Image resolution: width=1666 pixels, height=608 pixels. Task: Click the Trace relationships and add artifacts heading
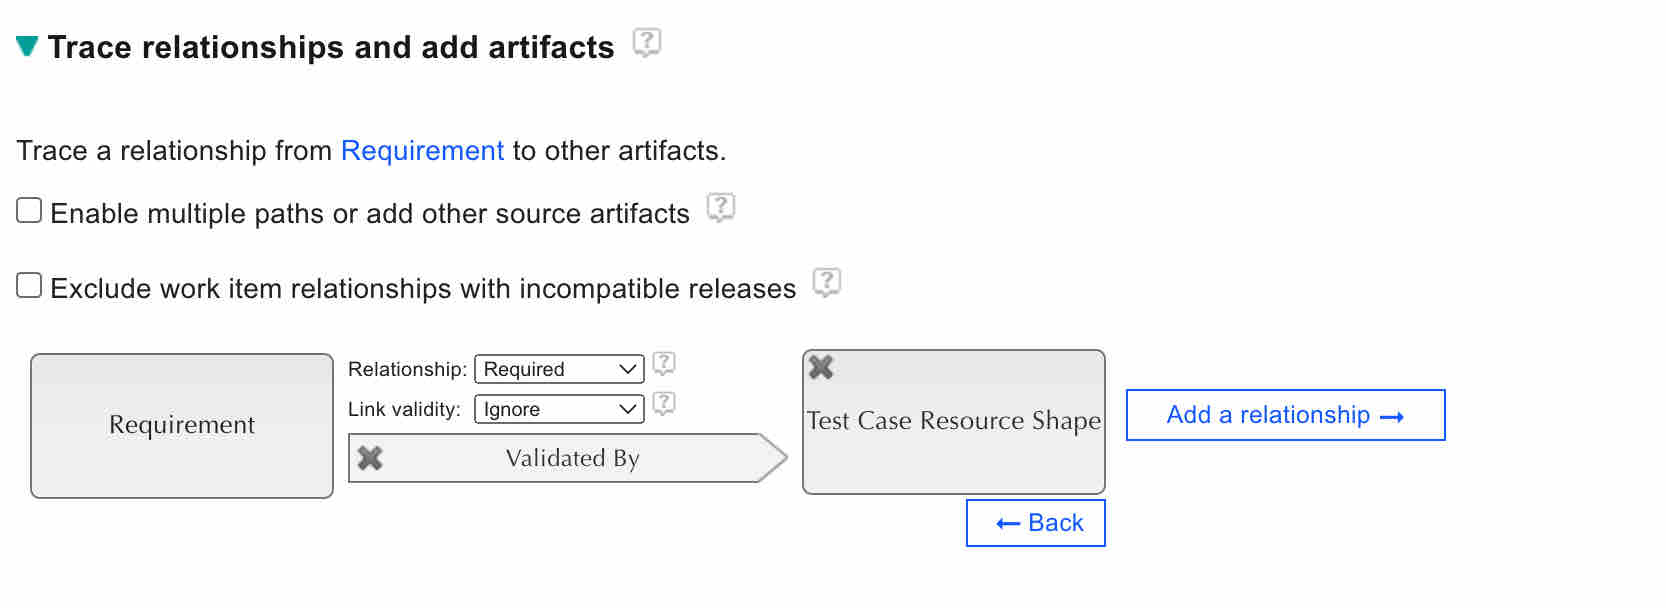coord(331,47)
